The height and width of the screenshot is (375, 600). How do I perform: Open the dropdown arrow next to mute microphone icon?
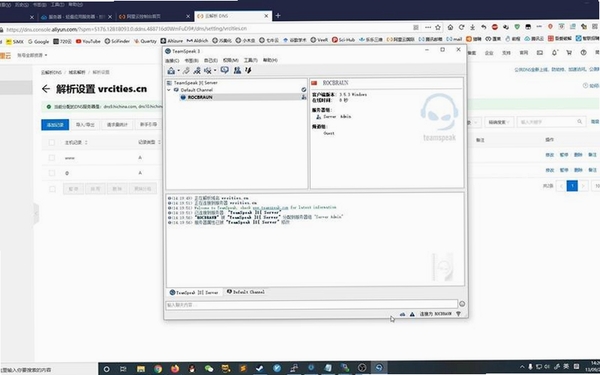(x=215, y=71)
